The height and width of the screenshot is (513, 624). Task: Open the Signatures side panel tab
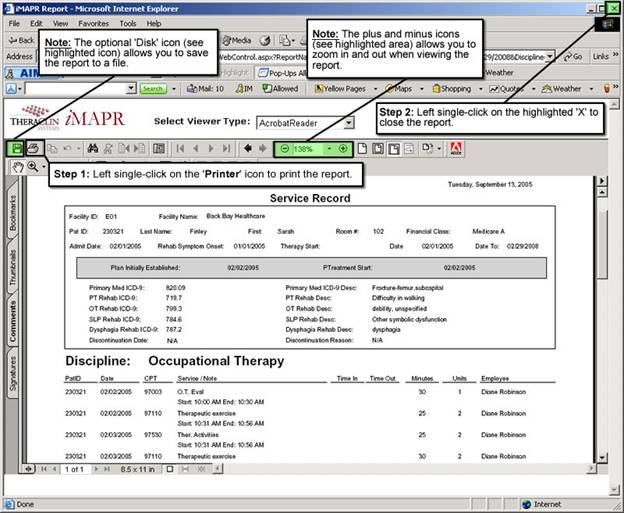tap(14, 372)
